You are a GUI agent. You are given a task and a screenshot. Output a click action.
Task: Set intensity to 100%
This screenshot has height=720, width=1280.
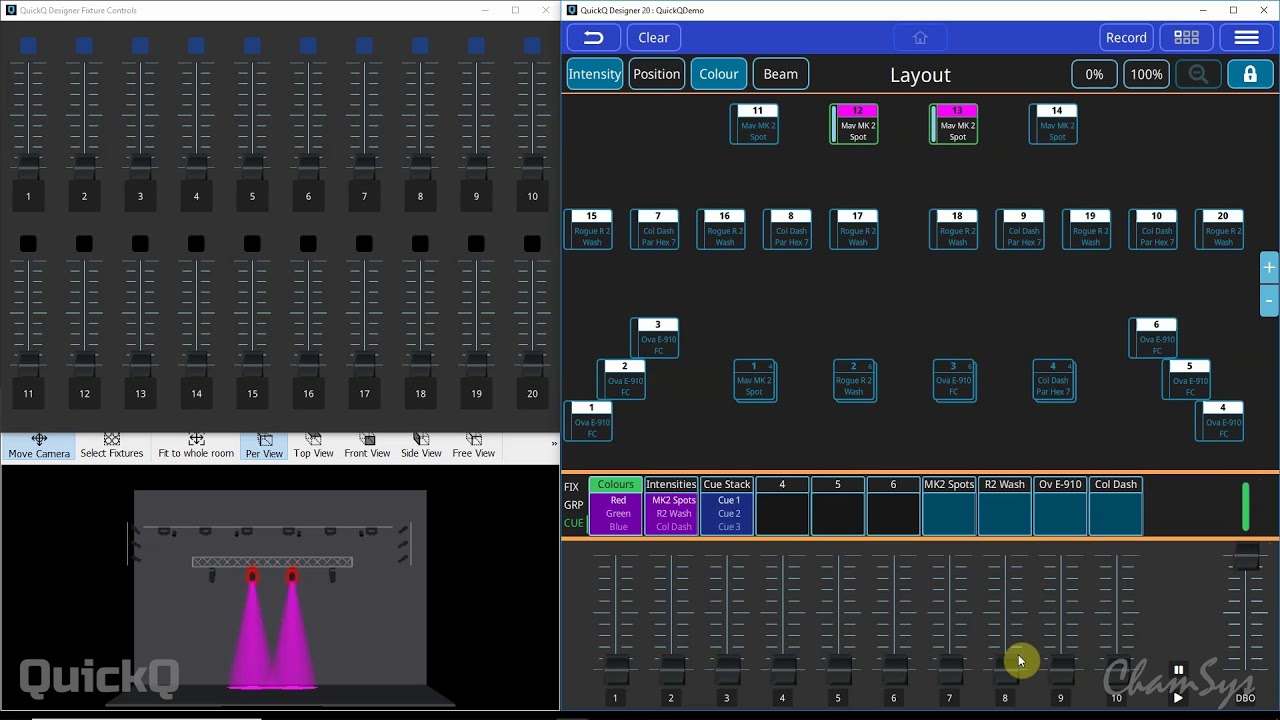(1146, 74)
